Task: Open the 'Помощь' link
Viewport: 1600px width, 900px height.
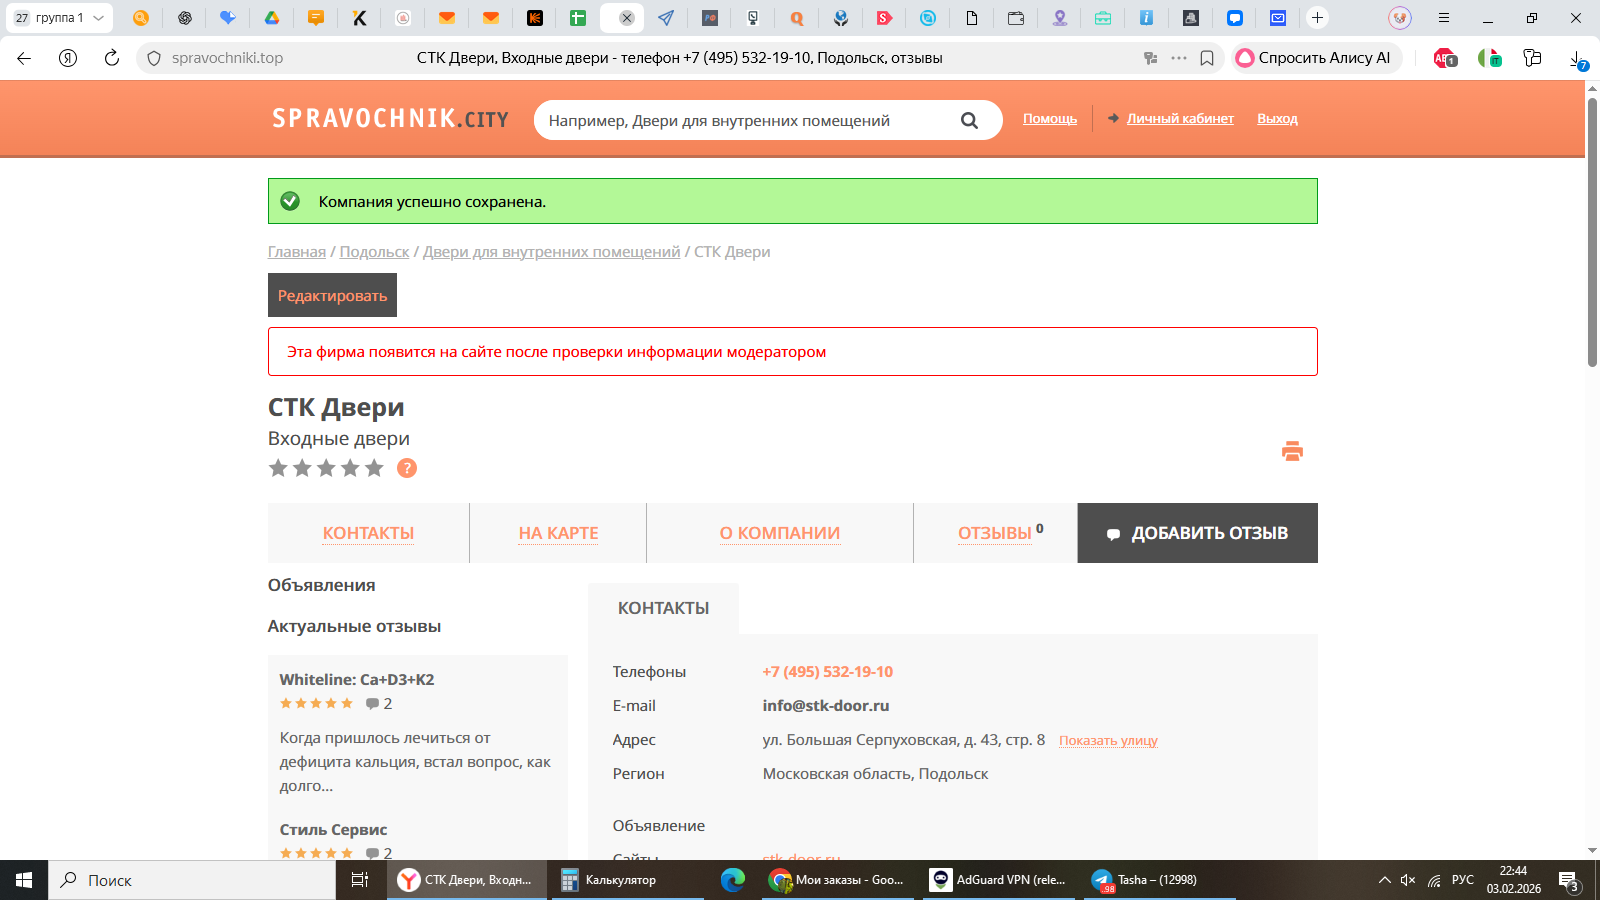Action: (1050, 118)
